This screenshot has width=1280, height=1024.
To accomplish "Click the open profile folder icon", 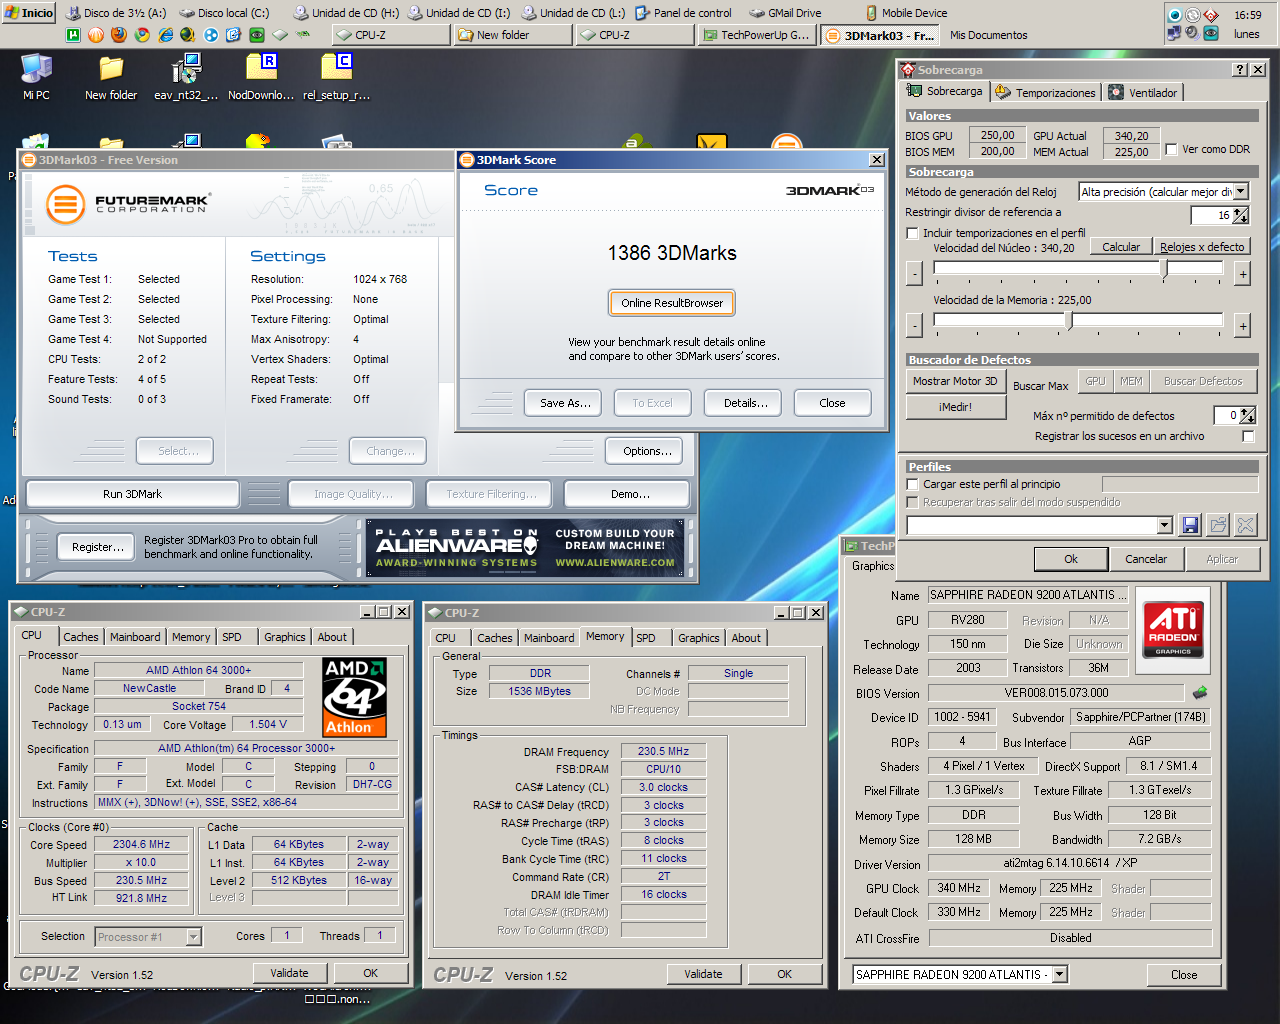I will (1218, 525).
